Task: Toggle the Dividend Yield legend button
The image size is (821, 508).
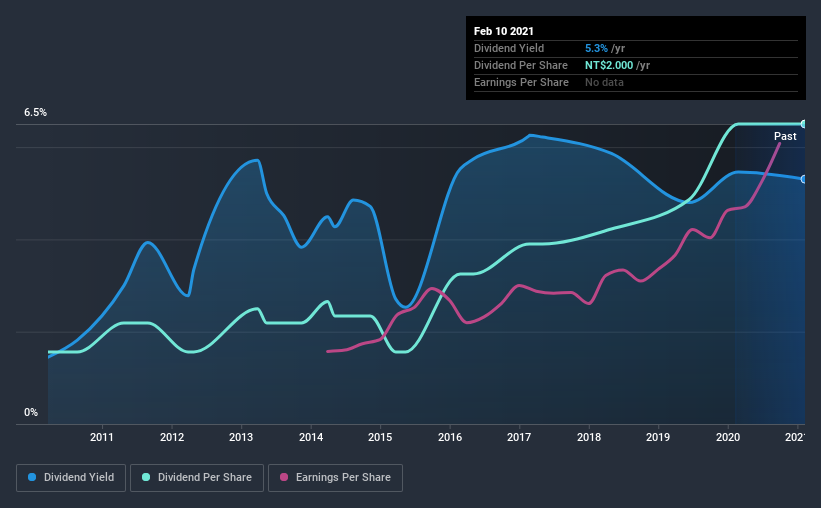Action: [71, 478]
